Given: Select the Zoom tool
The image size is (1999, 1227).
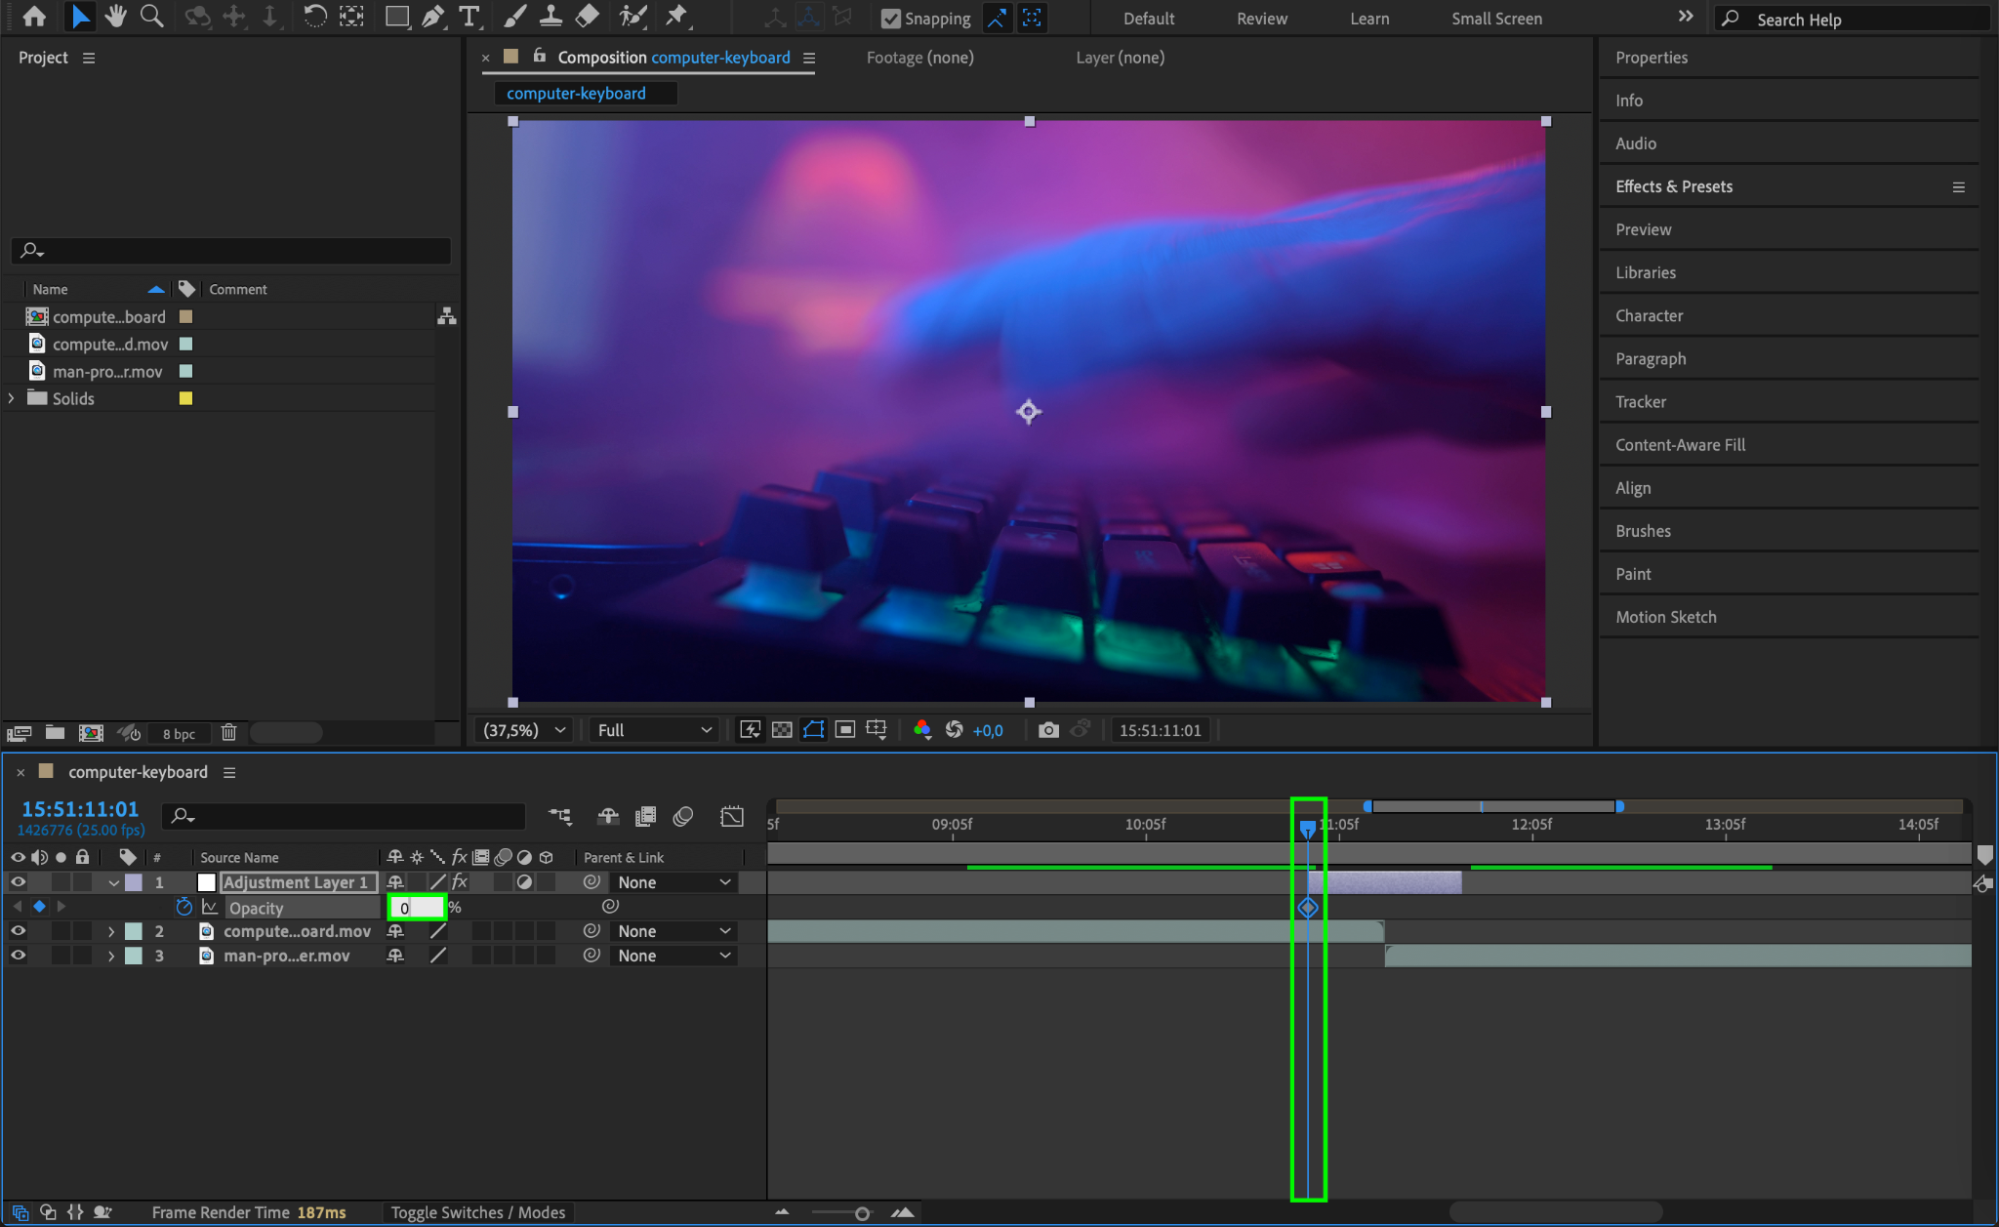Looking at the screenshot, I should [x=151, y=16].
